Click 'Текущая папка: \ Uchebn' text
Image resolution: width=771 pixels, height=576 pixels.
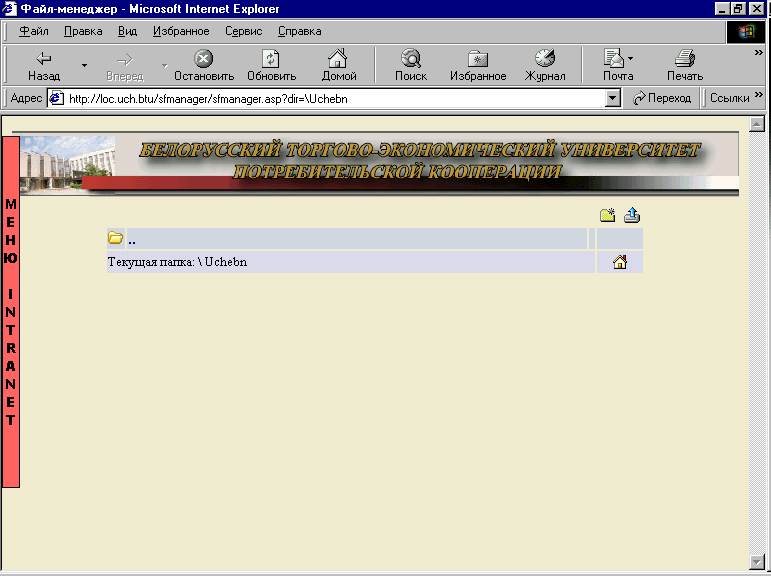177,262
